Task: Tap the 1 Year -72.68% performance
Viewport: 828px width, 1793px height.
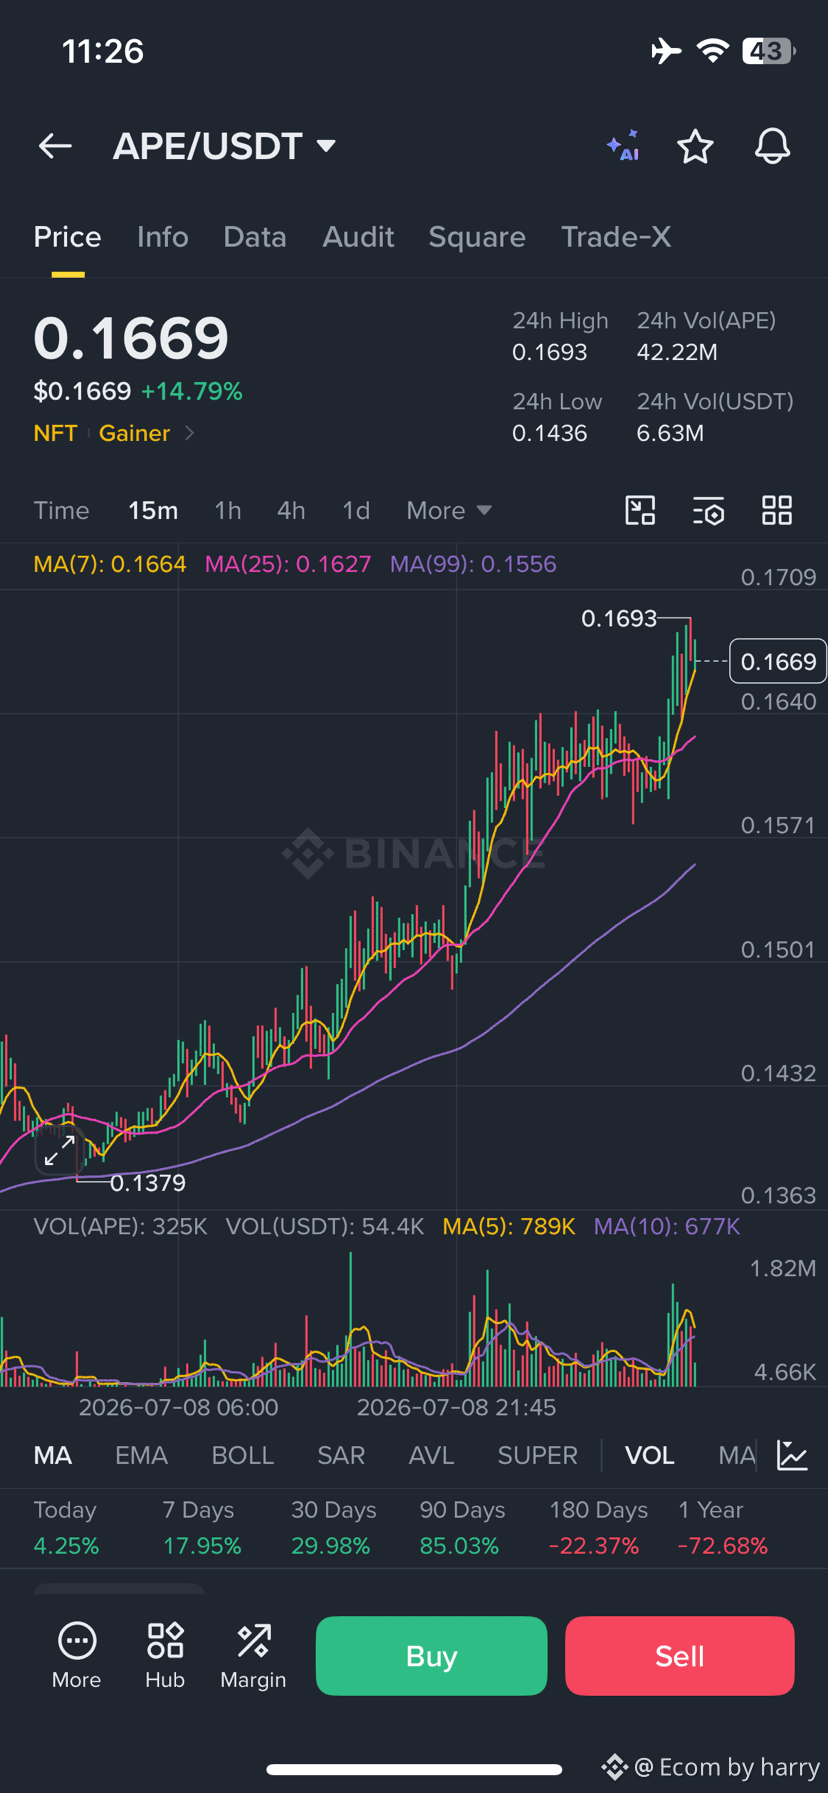Action: (723, 1528)
